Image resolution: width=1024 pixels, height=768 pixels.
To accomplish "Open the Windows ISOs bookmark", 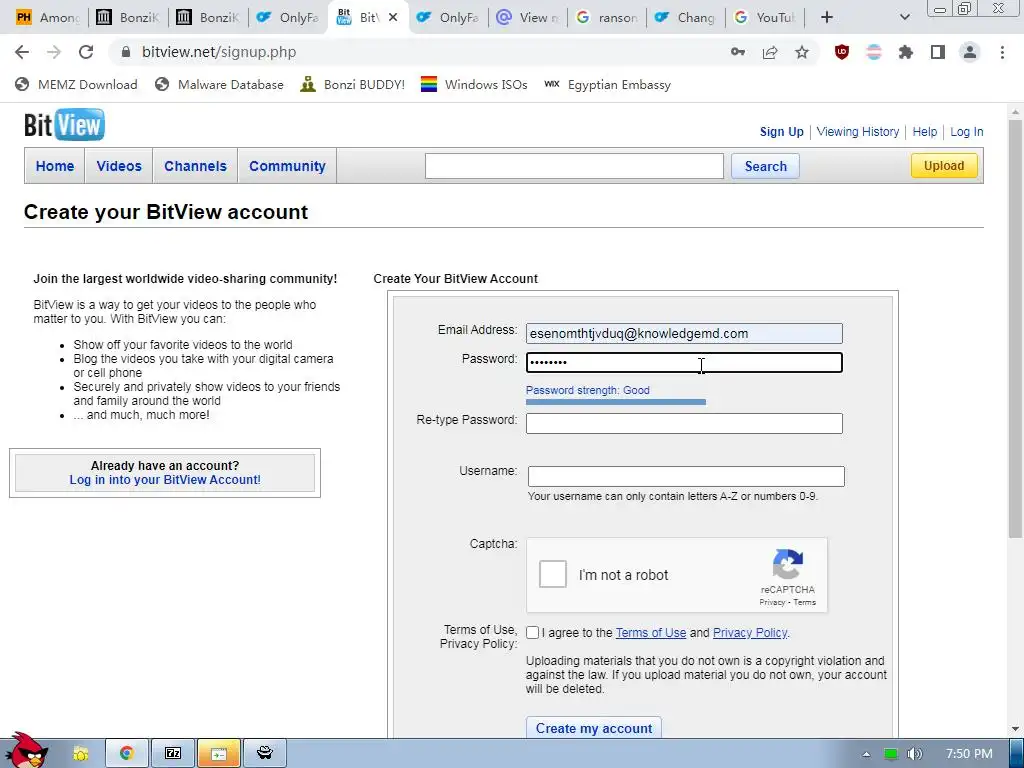I will coord(474,84).
